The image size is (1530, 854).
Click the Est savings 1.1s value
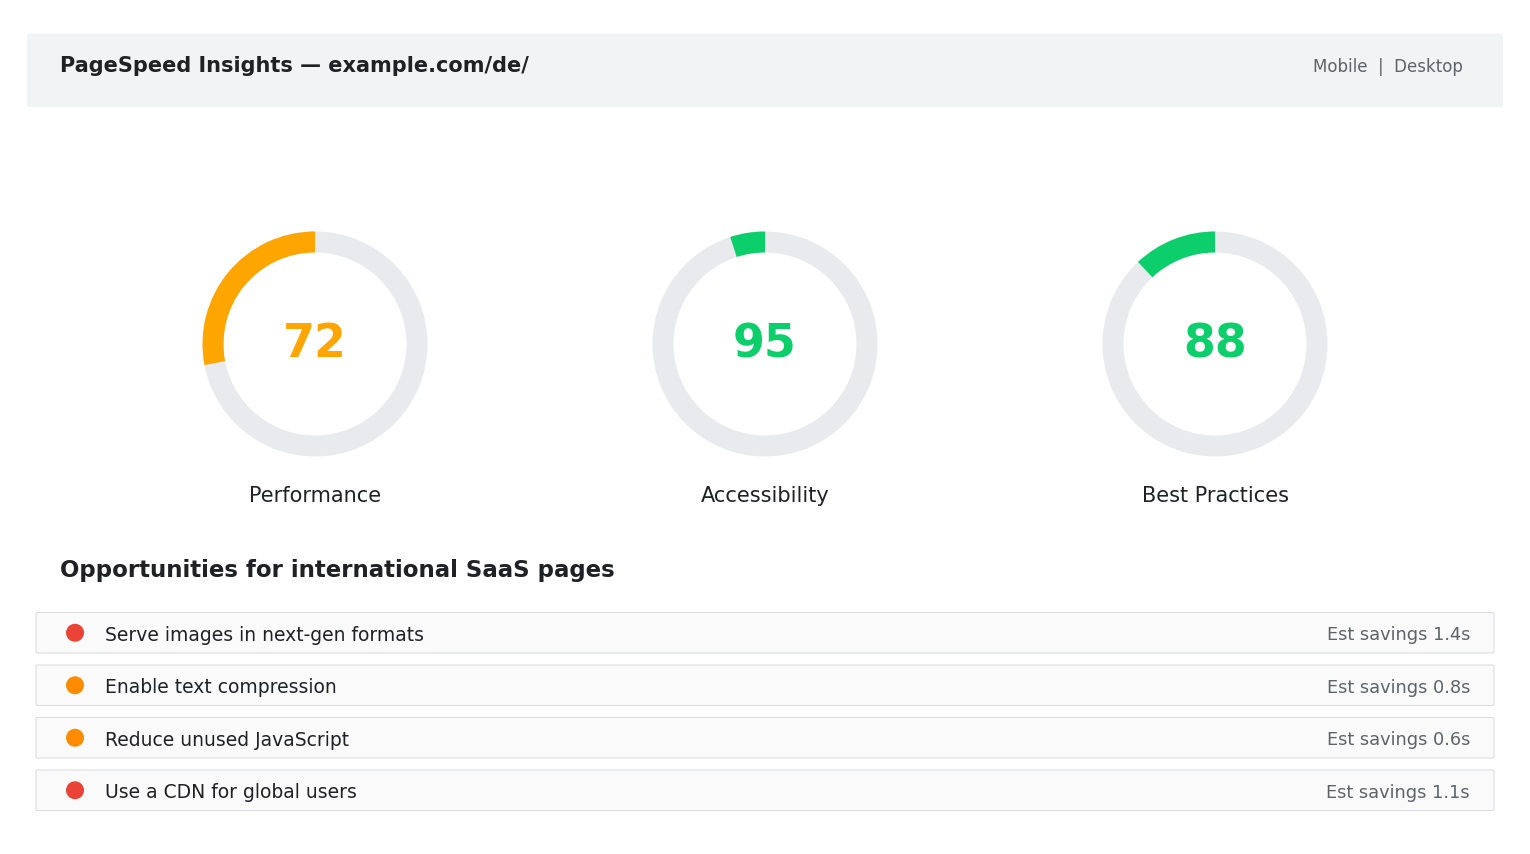point(1398,792)
